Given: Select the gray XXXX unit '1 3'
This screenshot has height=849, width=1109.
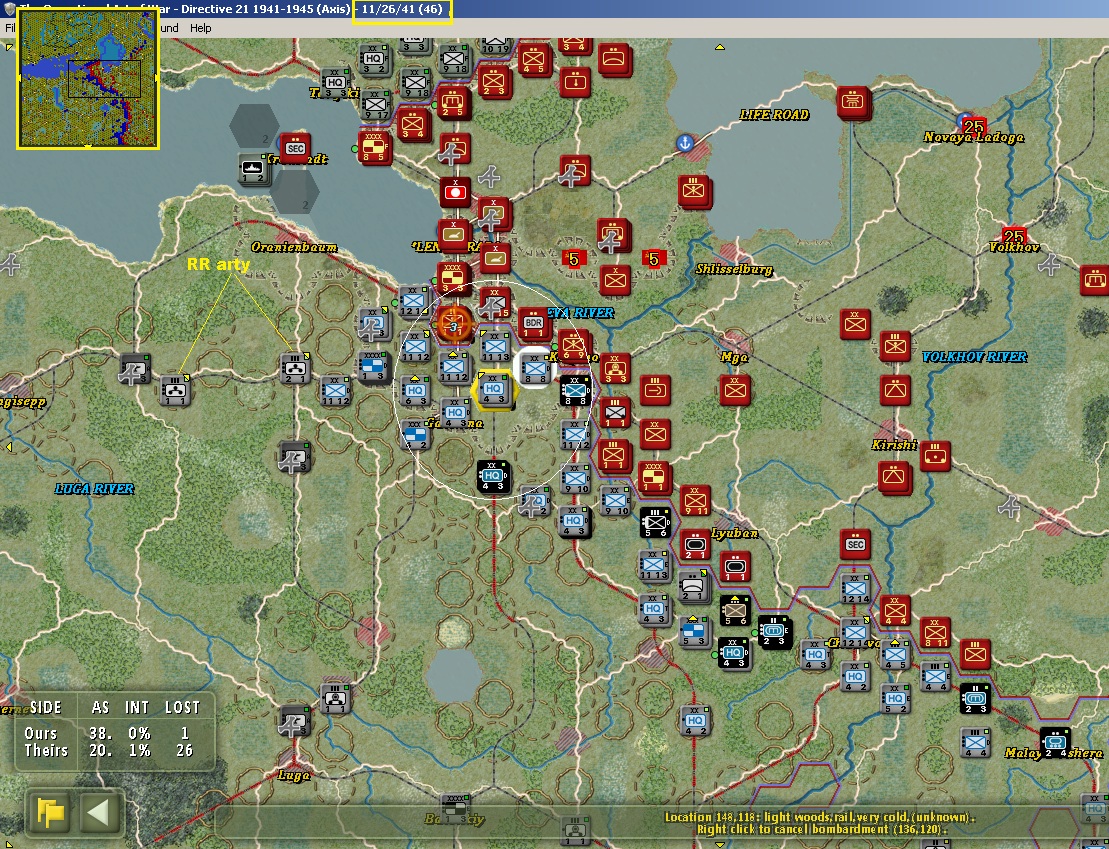Looking at the screenshot, I should tap(373, 367).
